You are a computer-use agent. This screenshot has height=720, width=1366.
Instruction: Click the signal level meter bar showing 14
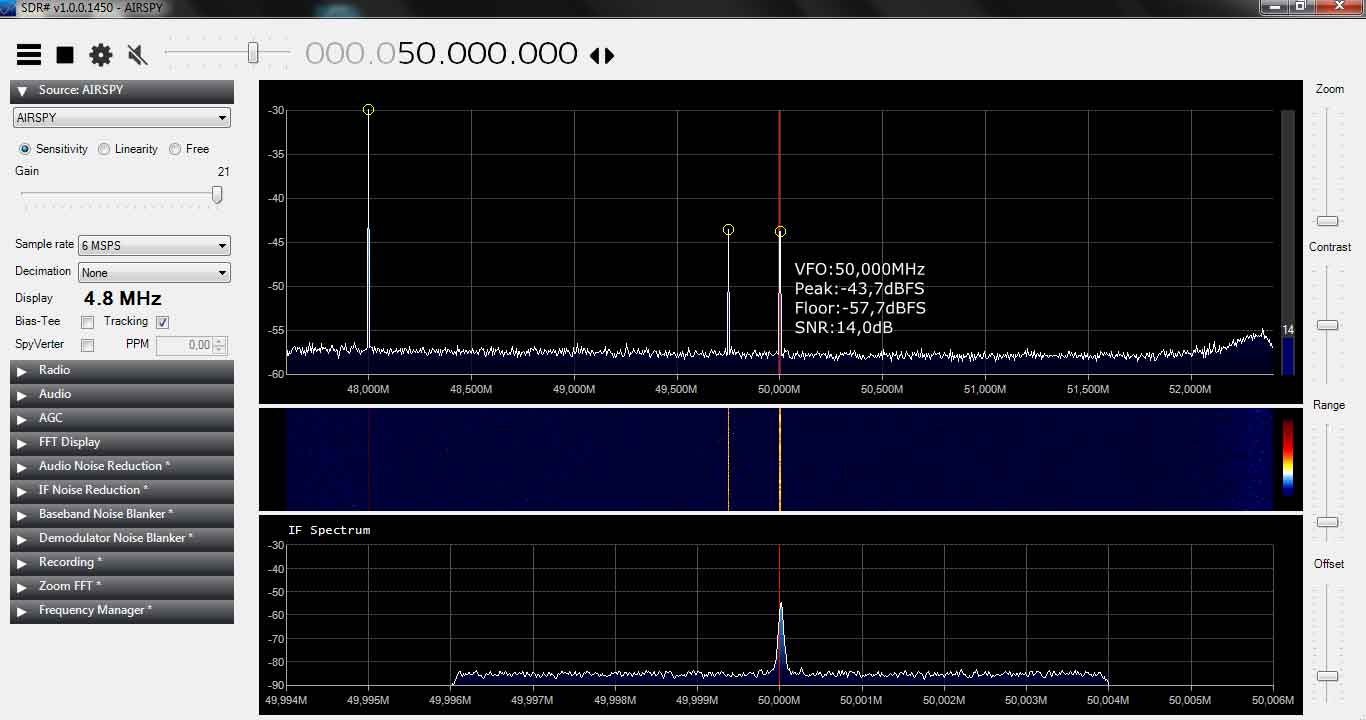click(1288, 243)
